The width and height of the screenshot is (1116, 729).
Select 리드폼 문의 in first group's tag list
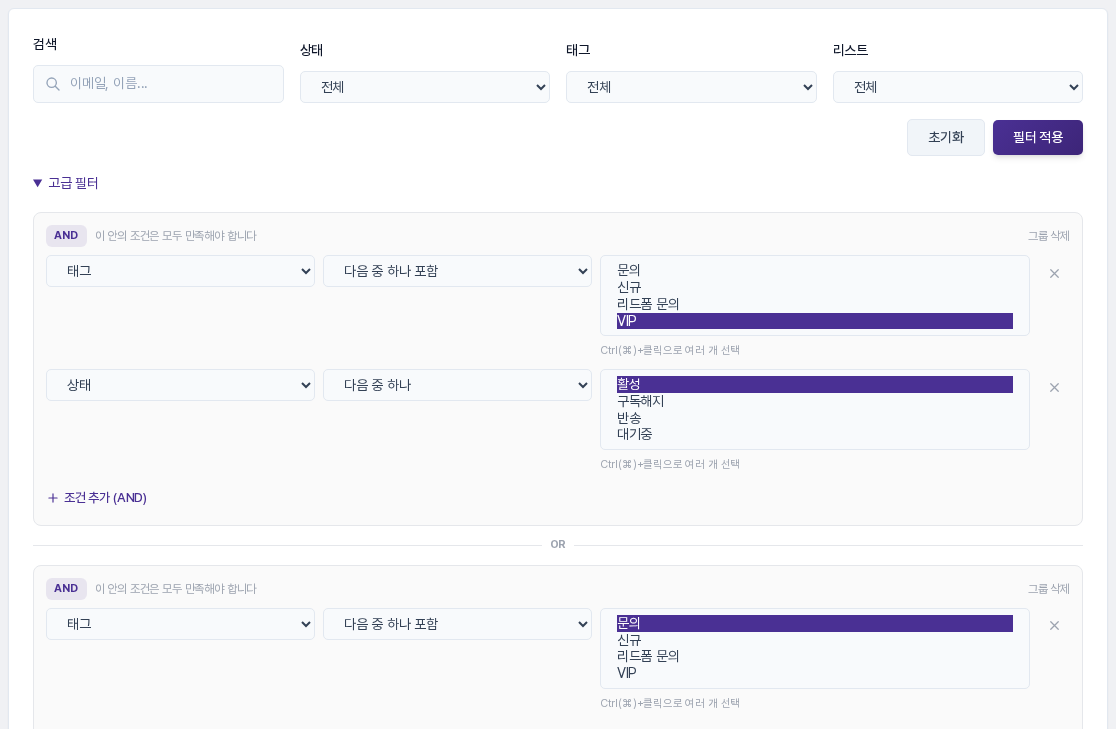pos(814,304)
